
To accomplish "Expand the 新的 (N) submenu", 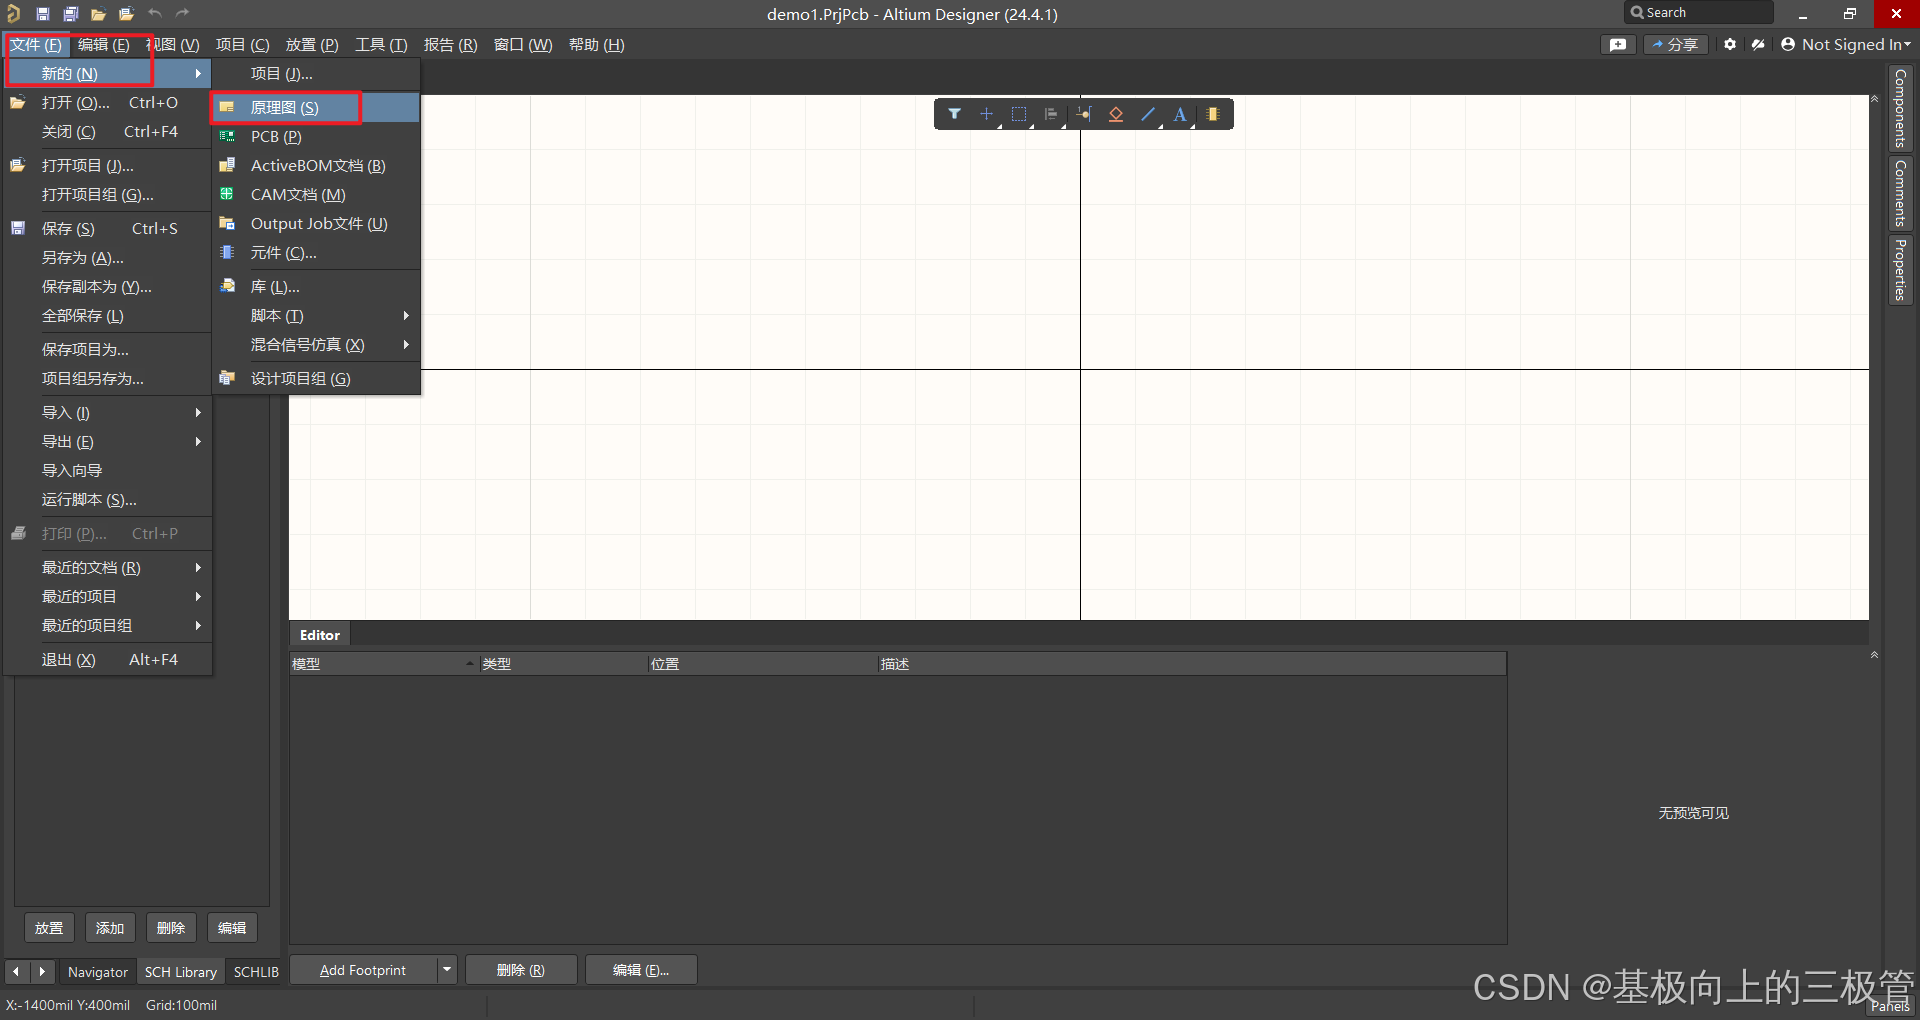I will point(108,74).
